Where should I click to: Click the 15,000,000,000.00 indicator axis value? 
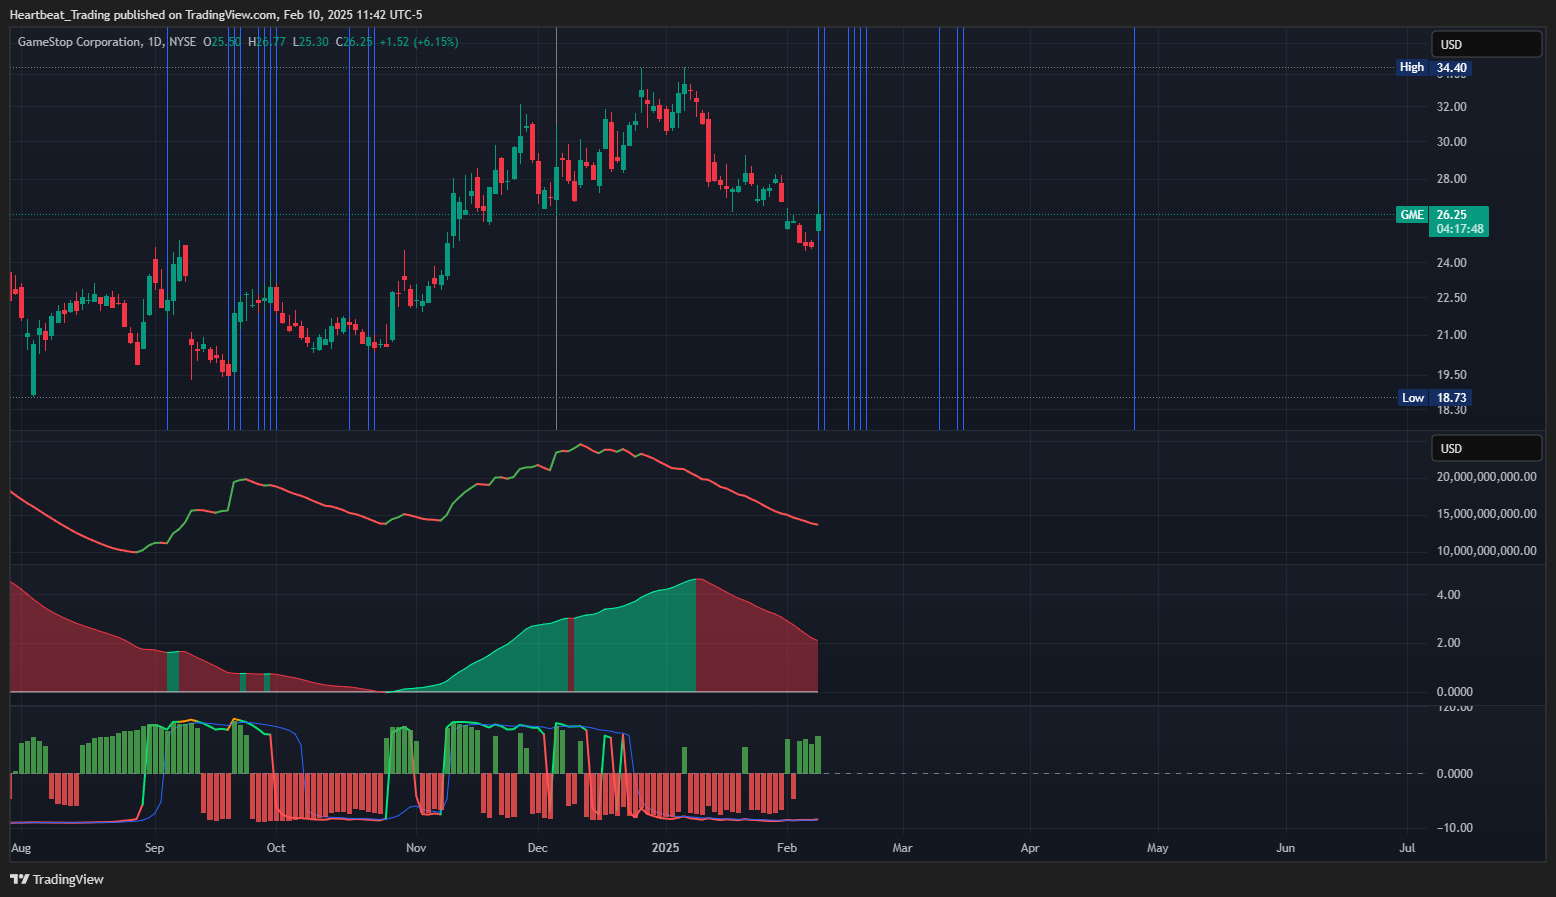(x=1486, y=514)
